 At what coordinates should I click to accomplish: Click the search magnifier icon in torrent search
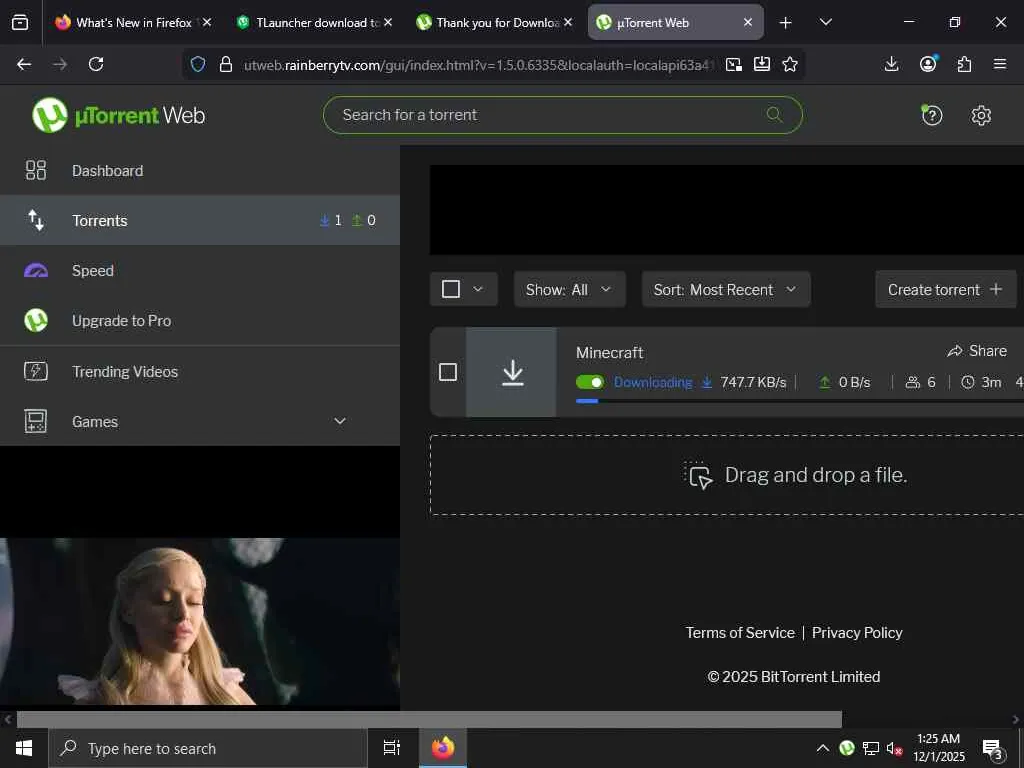pos(775,115)
